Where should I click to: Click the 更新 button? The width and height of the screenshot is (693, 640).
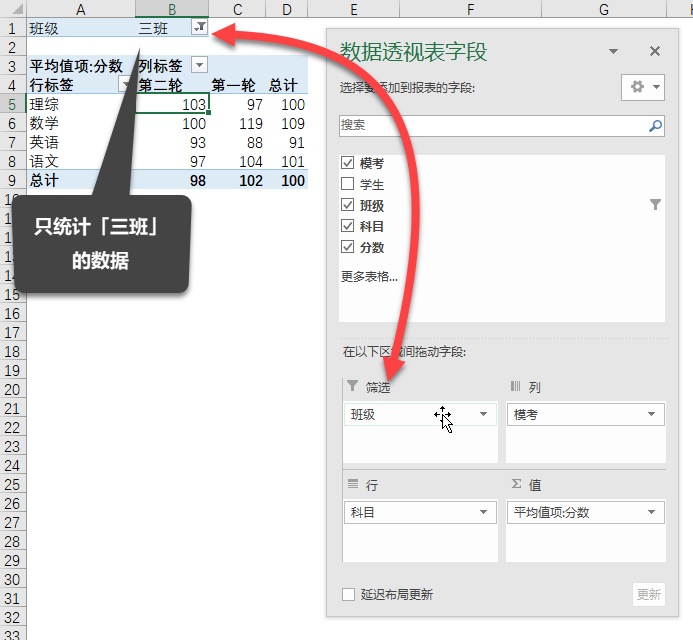(x=648, y=594)
